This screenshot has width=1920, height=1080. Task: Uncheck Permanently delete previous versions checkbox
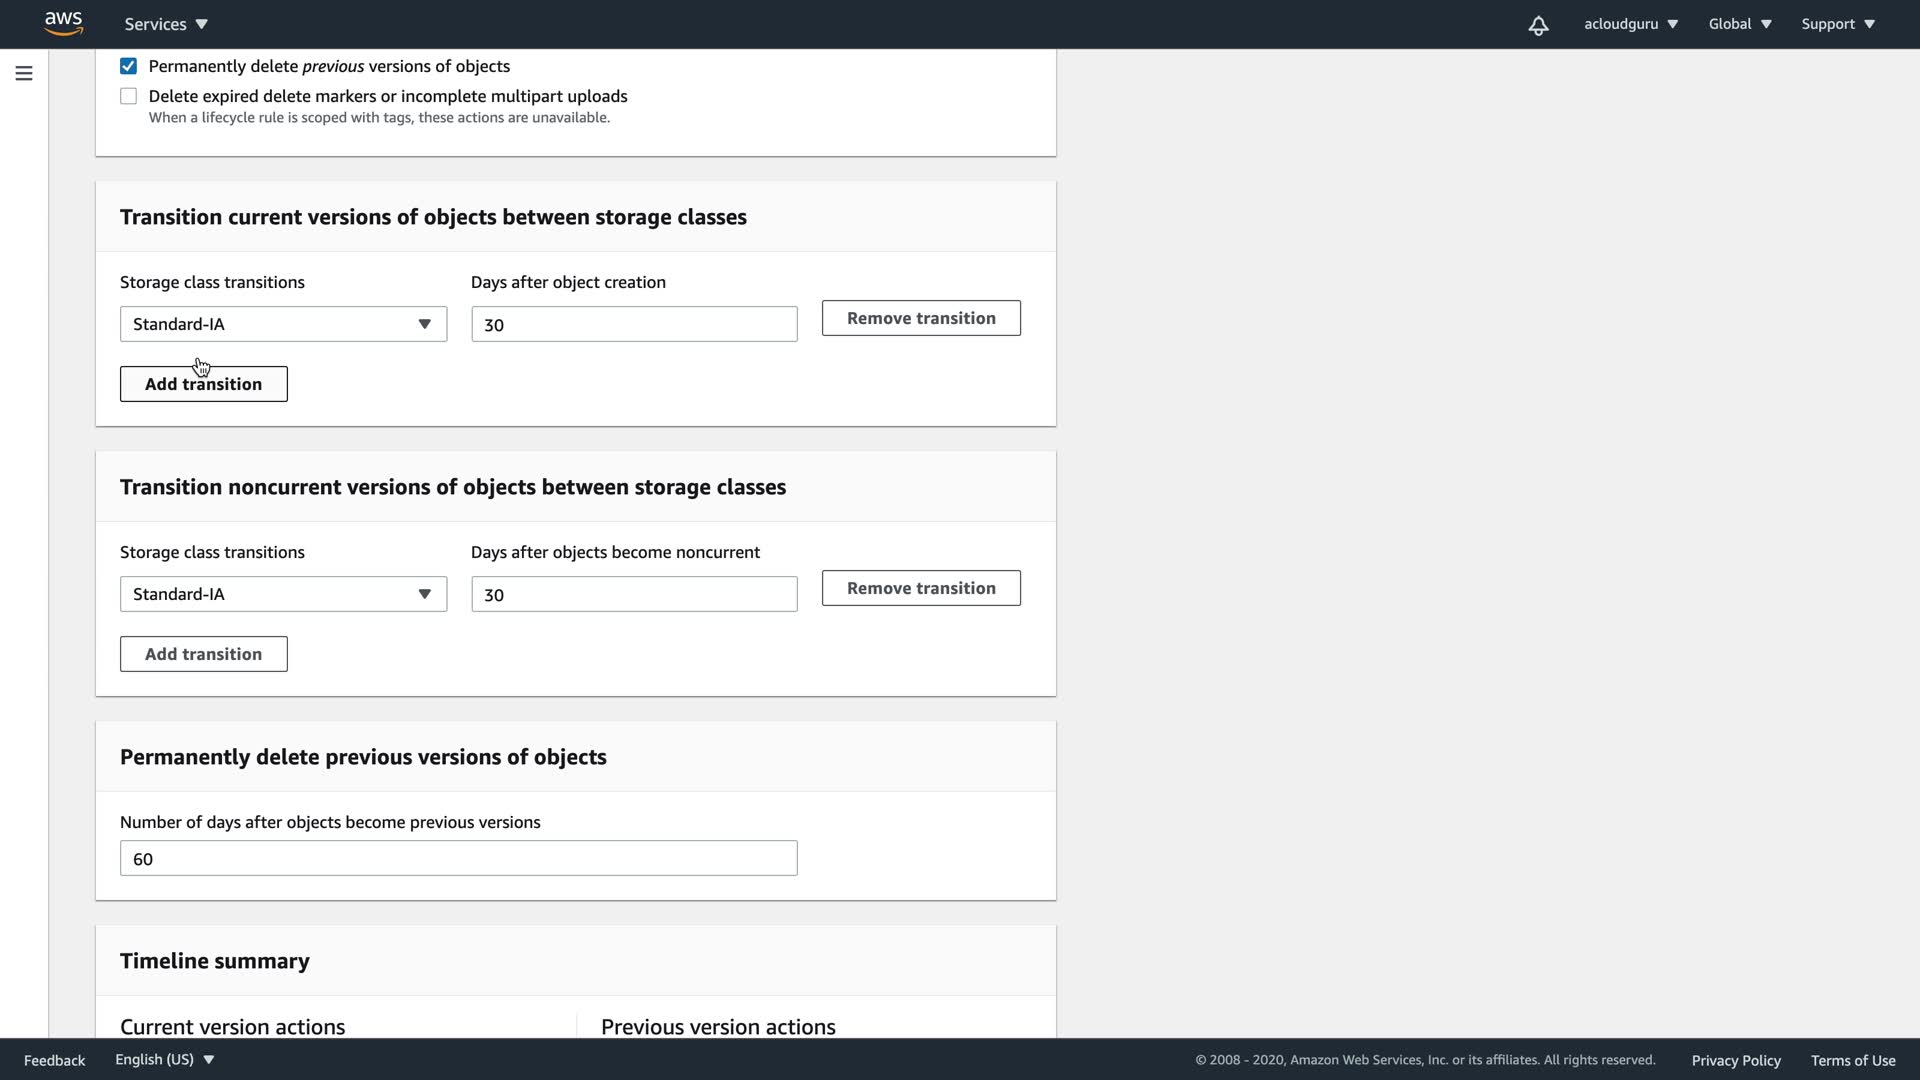pos(129,66)
